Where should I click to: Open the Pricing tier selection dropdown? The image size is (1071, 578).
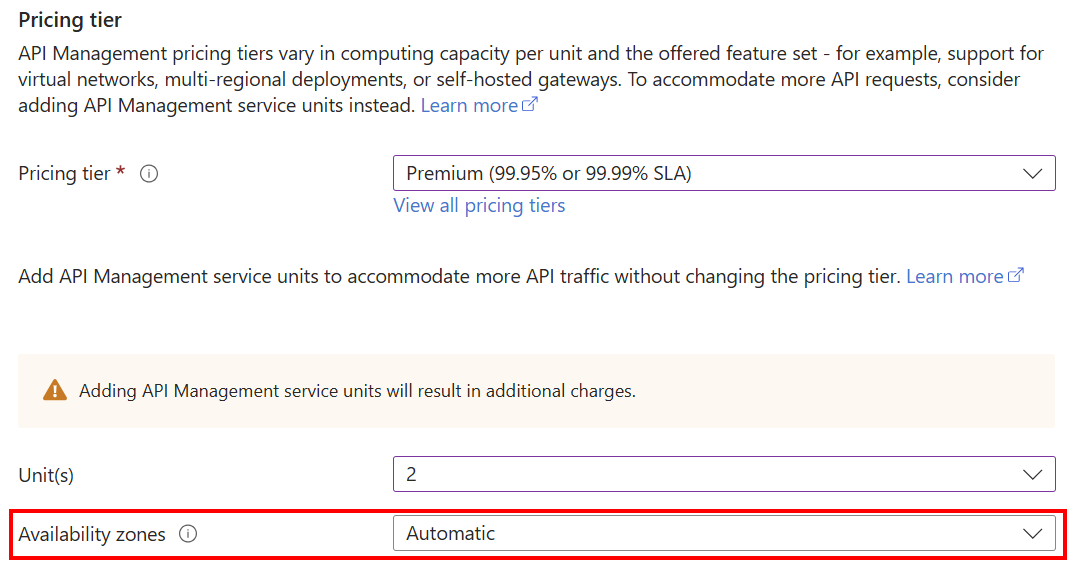pyautogui.click(x=700, y=172)
